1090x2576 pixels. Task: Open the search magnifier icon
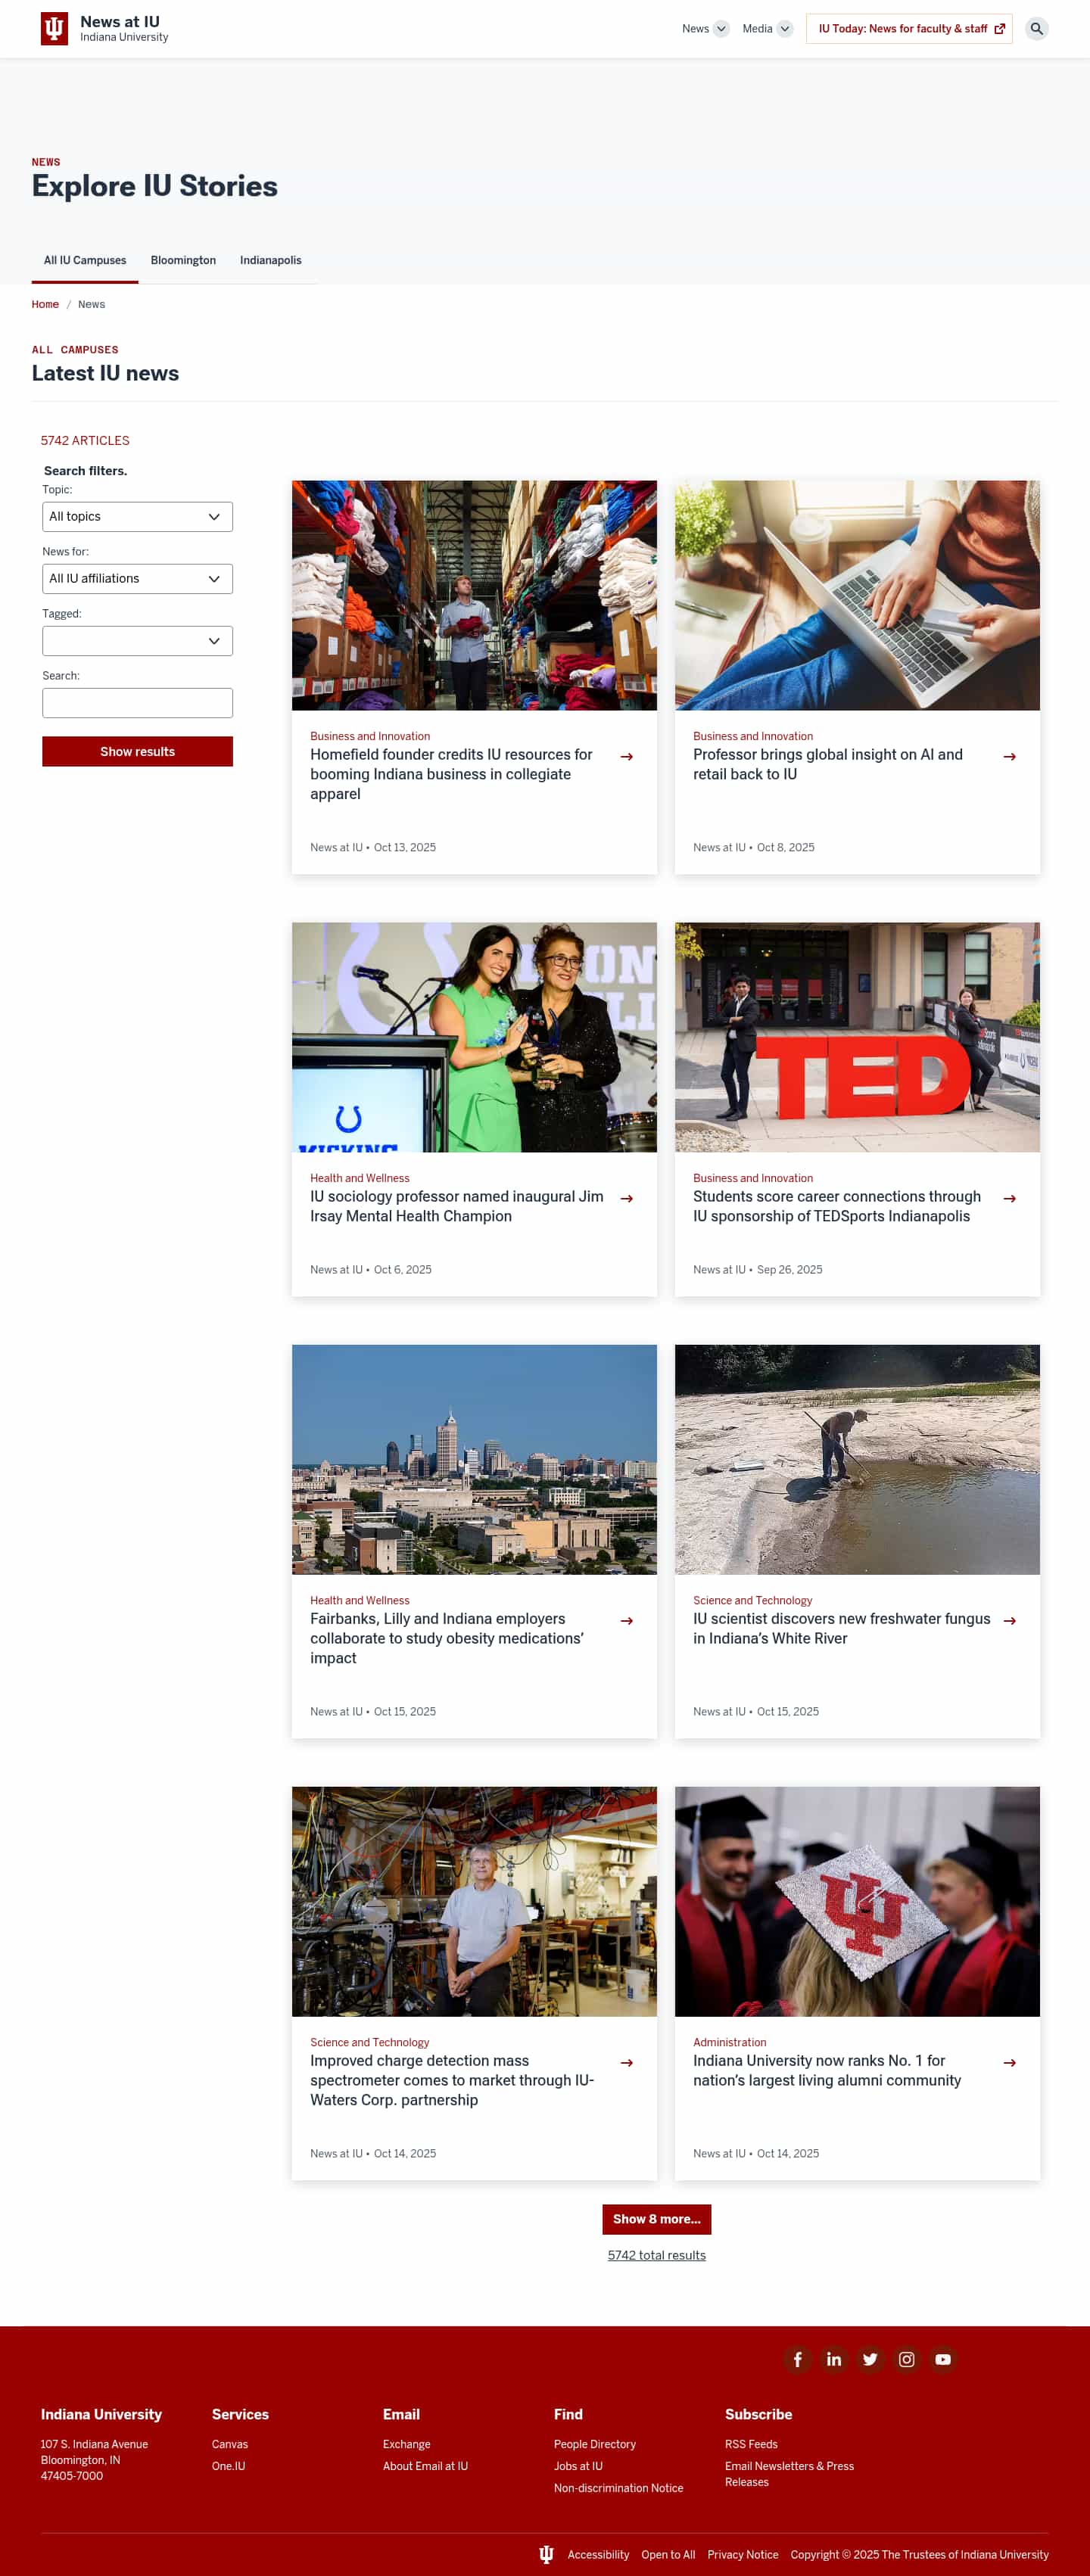(x=1036, y=29)
